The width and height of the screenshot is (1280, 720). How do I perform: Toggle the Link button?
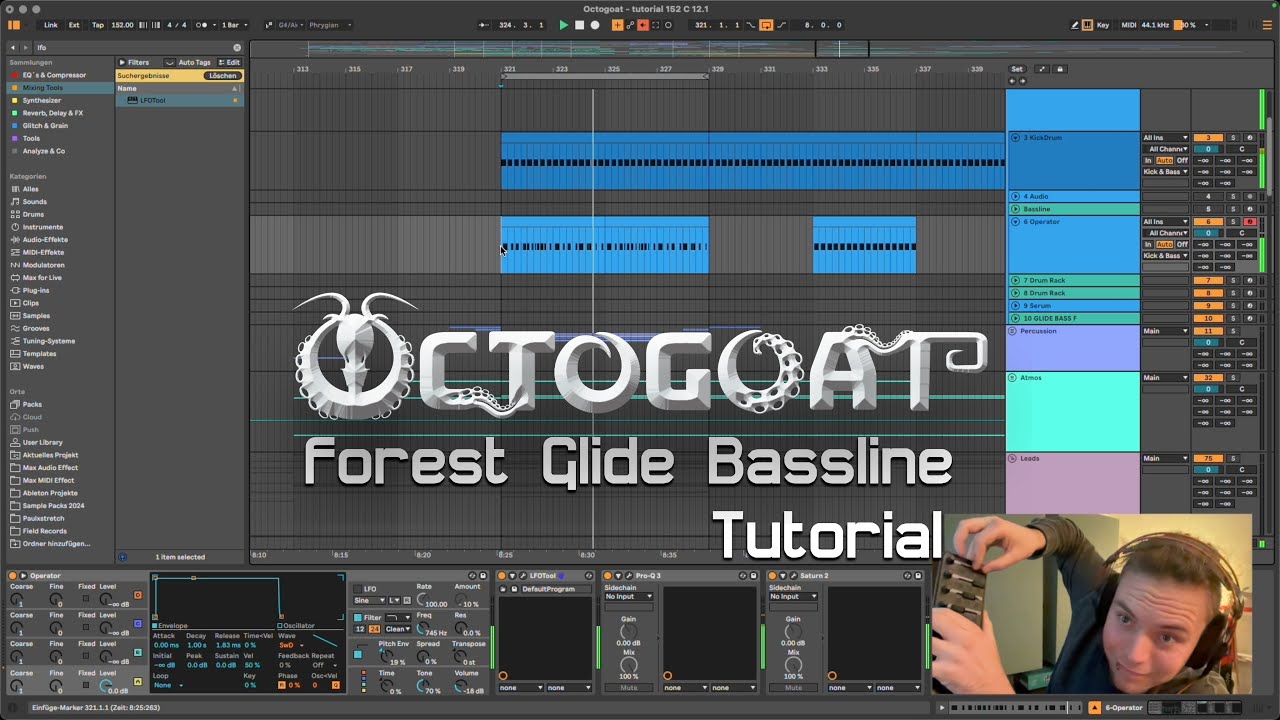click(50, 25)
